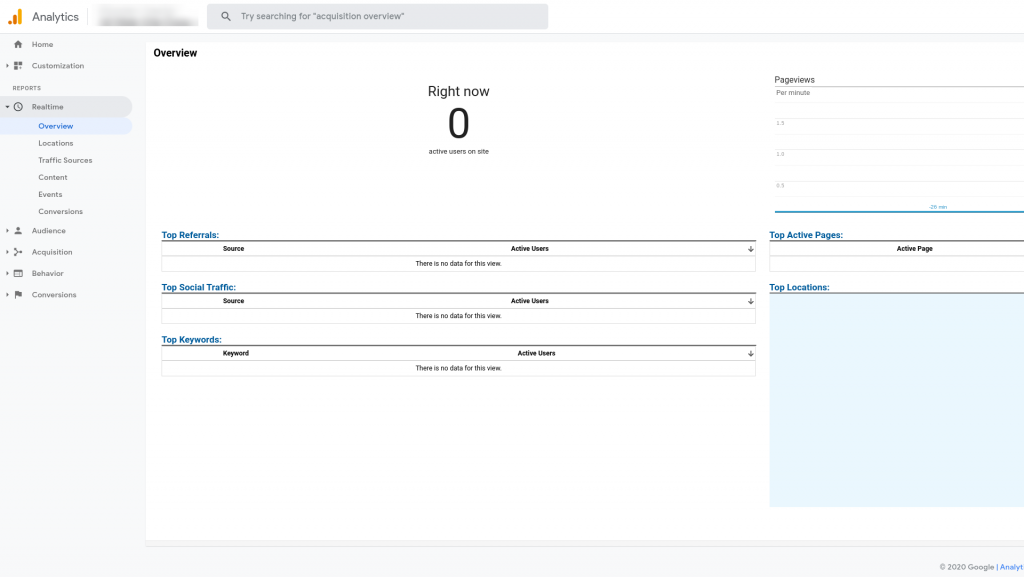Expand the Acquisition section arrow
The height and width of the screenshot is (577, 1024).
point(7,252)
